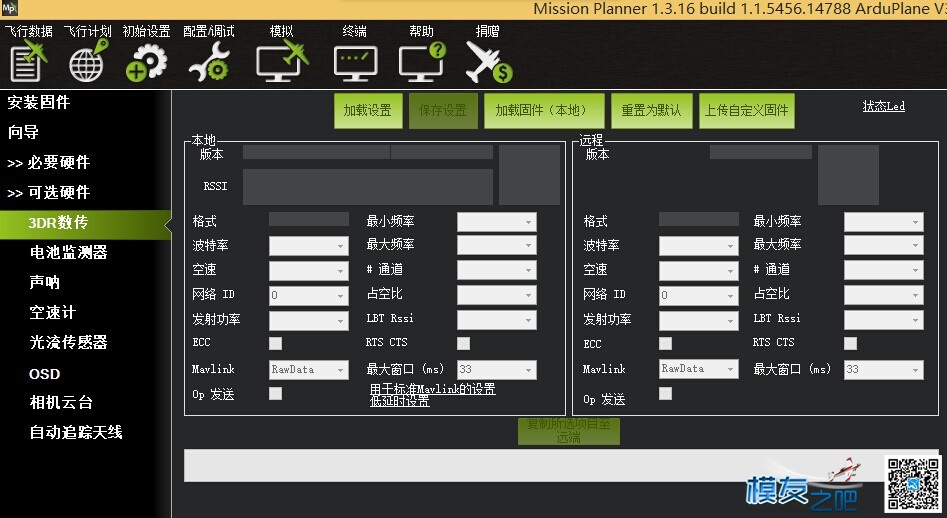
Task: Select 安装固件 in sidebar
Action: click(39, 102)
